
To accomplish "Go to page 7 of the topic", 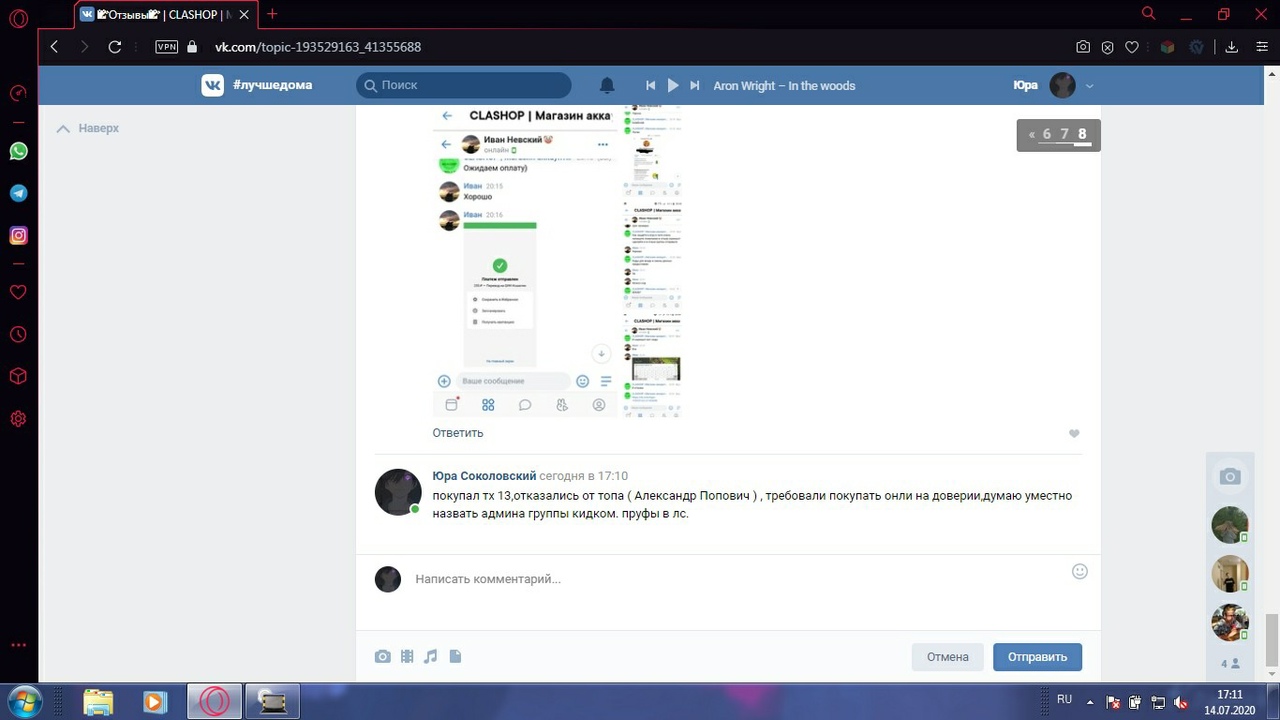I will tap(1064, 134).
